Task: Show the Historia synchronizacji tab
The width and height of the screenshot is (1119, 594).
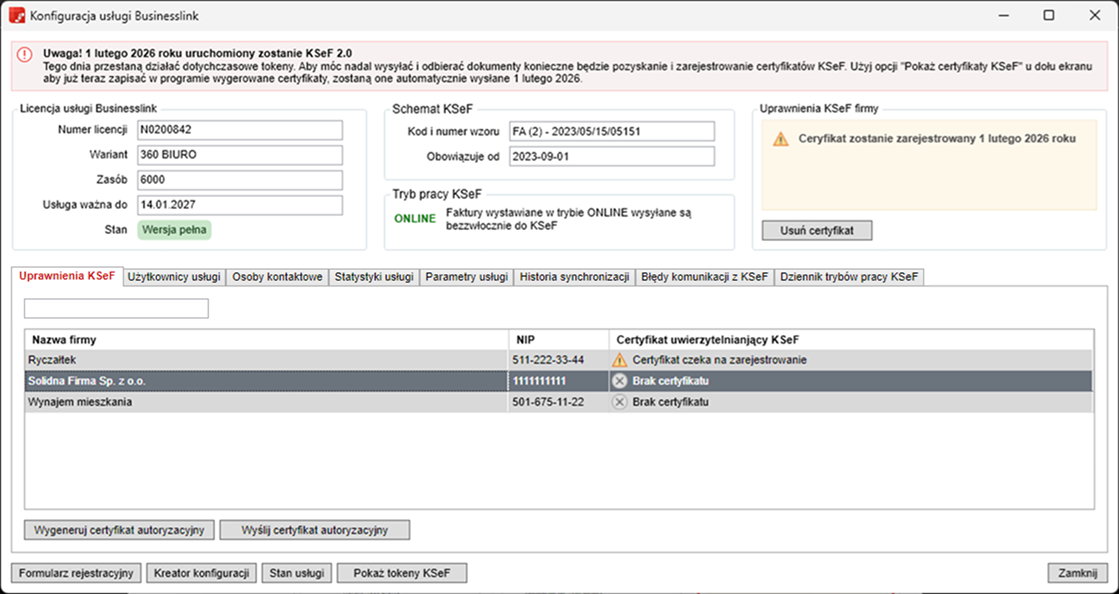Action: coord(574,277)
